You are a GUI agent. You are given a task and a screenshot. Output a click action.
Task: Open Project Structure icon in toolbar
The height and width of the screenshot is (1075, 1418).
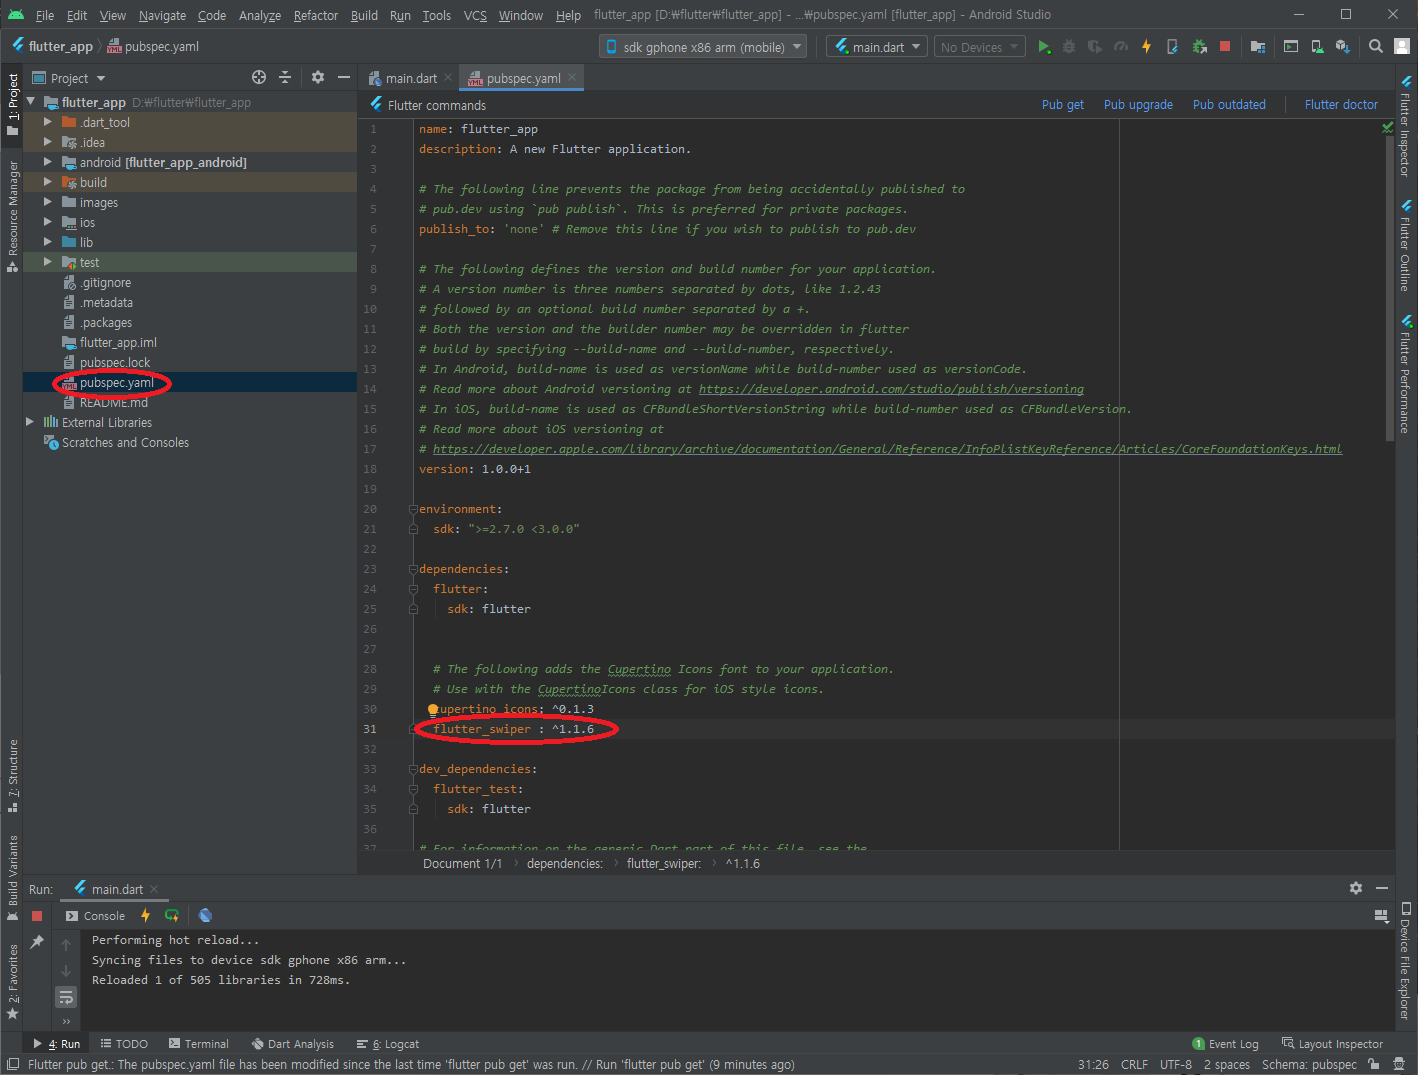[1258, 47]
